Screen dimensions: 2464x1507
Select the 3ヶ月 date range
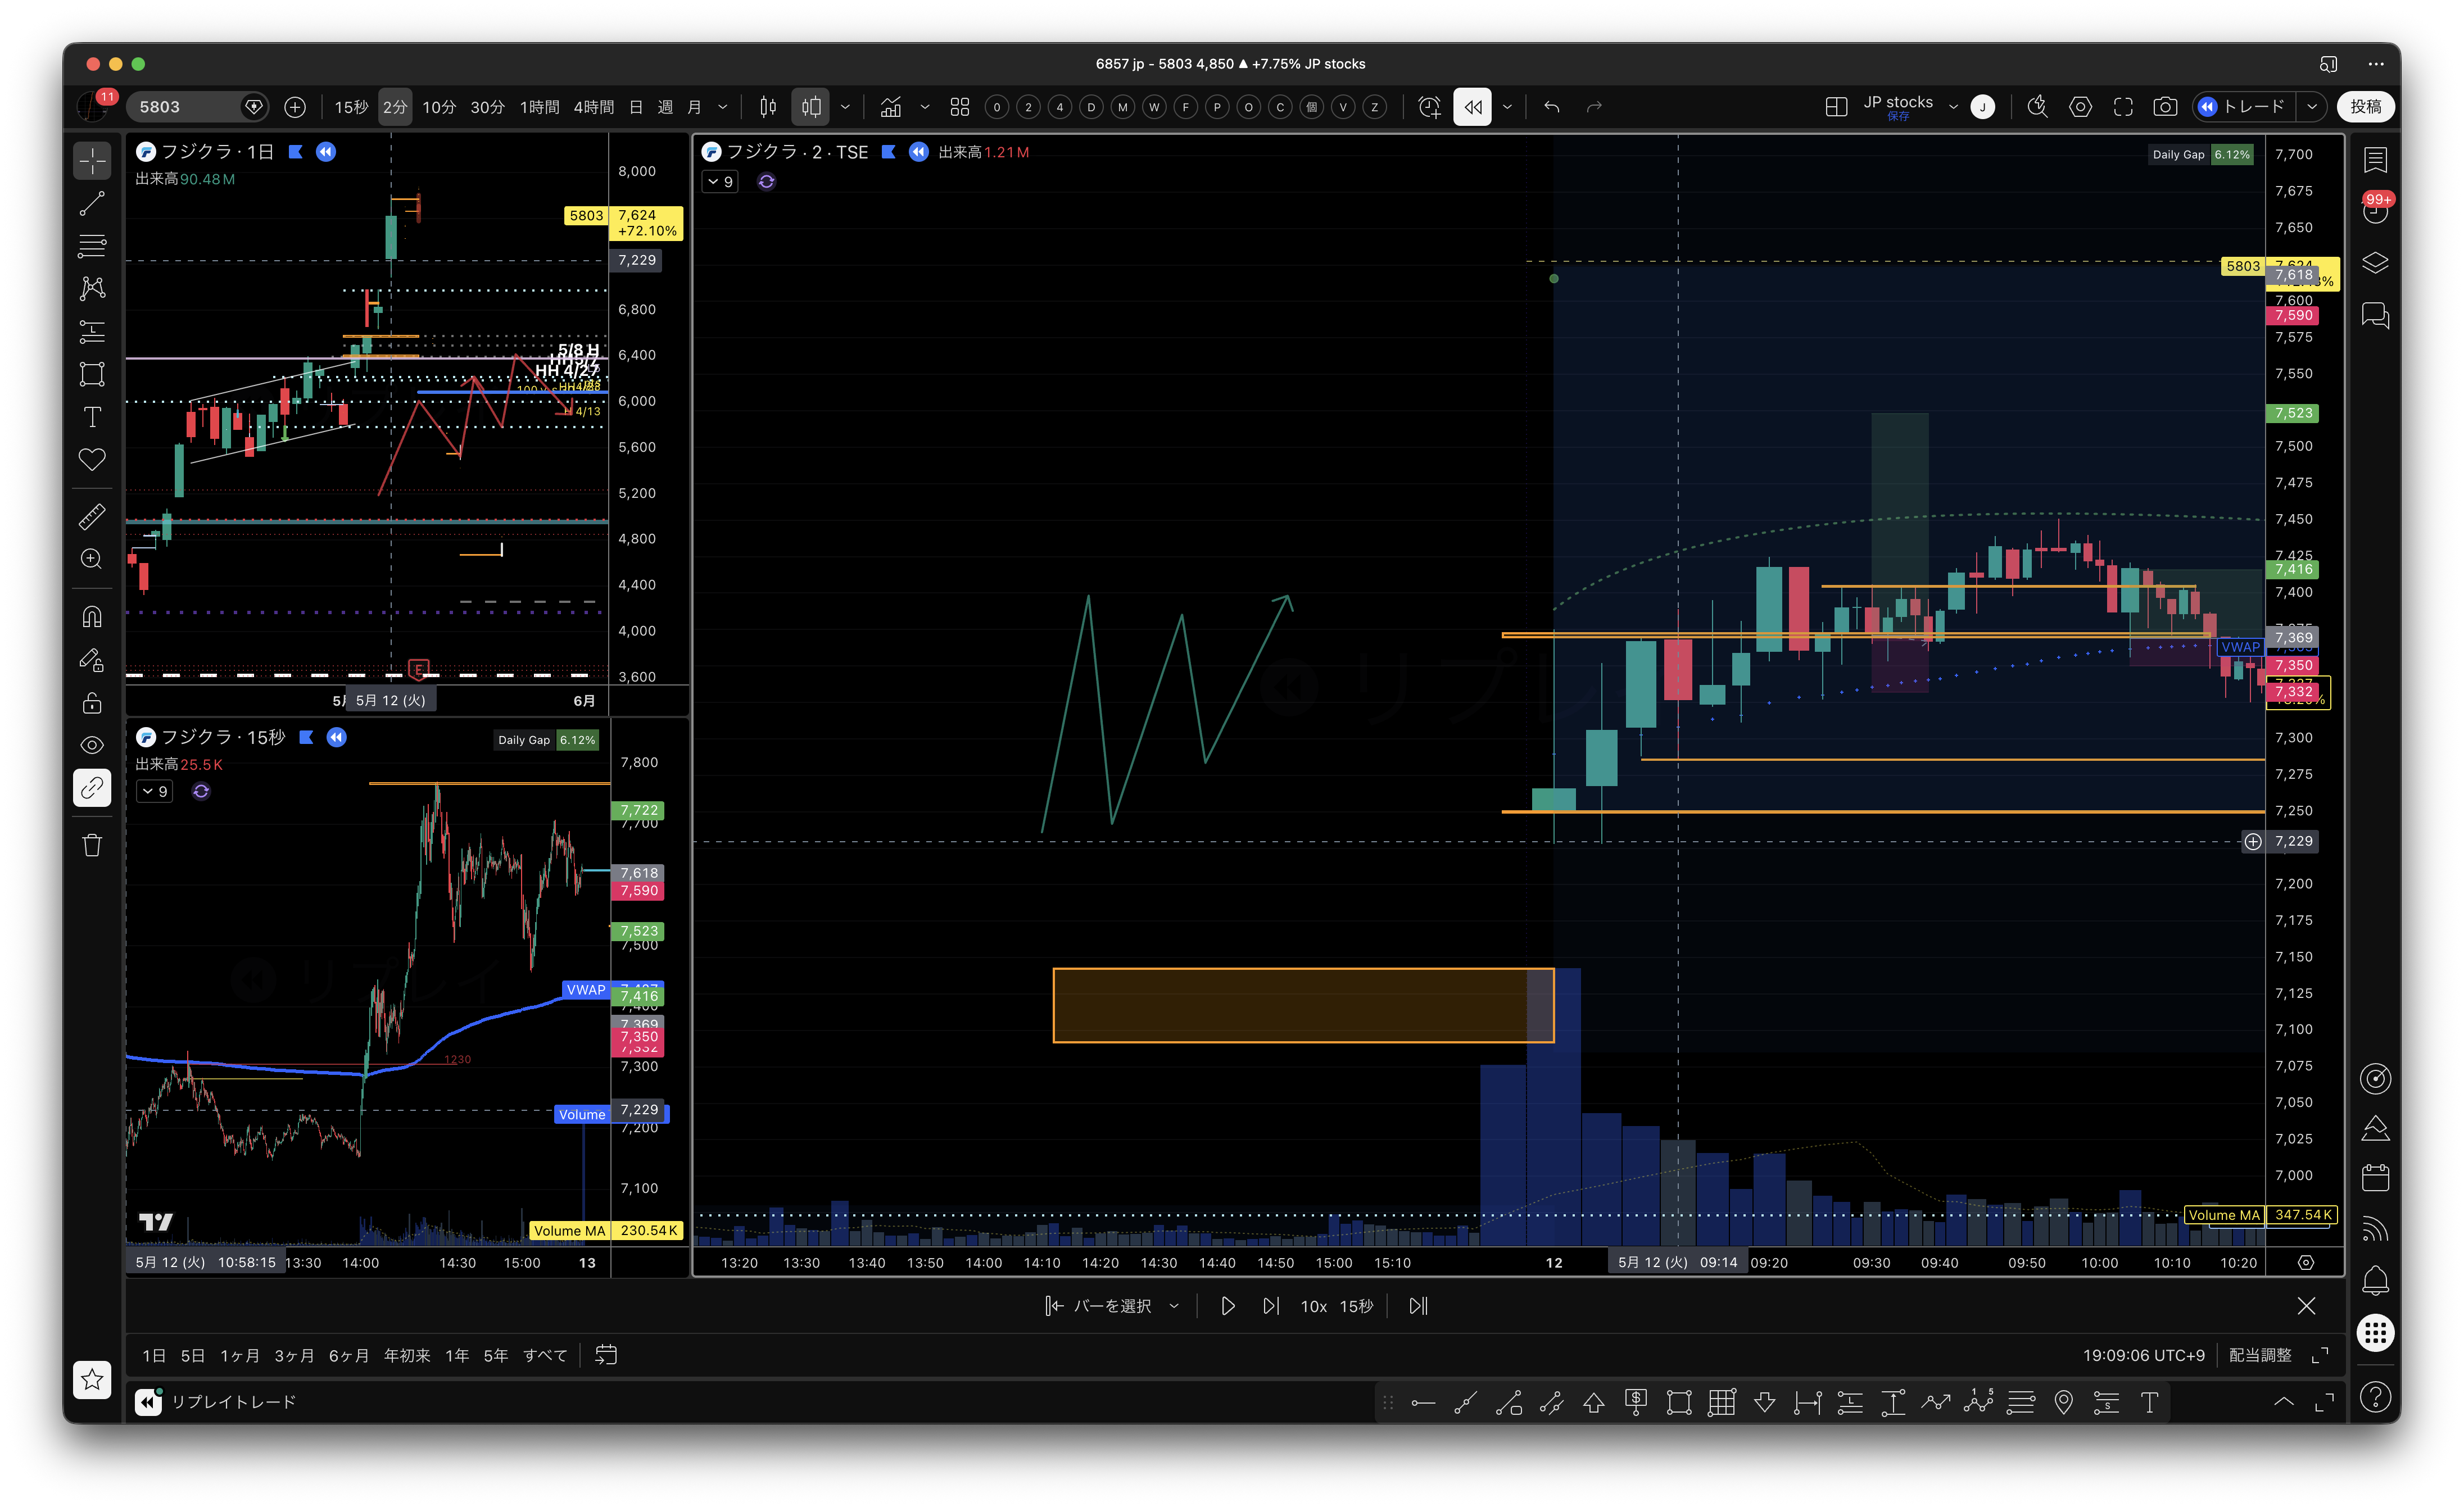pos(294,1355)
